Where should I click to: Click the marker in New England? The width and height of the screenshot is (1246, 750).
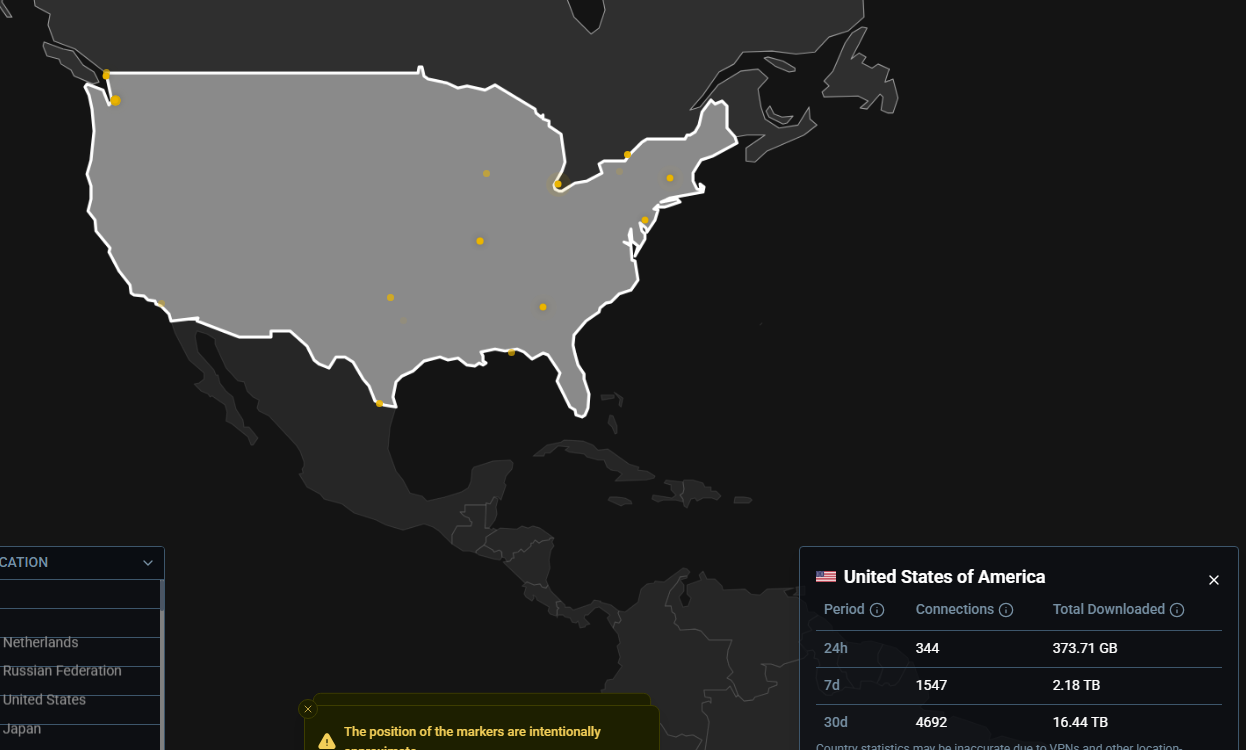click(670, 178)
